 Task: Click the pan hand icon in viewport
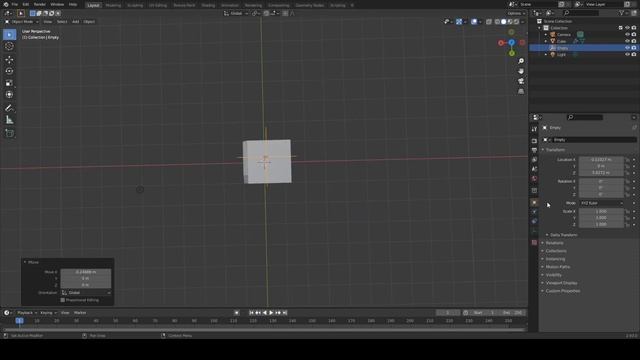click(x=521, y=71)
